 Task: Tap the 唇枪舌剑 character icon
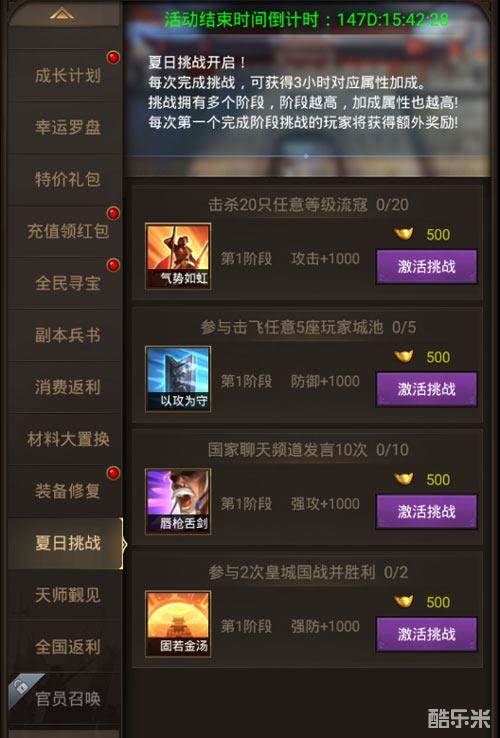178,501
